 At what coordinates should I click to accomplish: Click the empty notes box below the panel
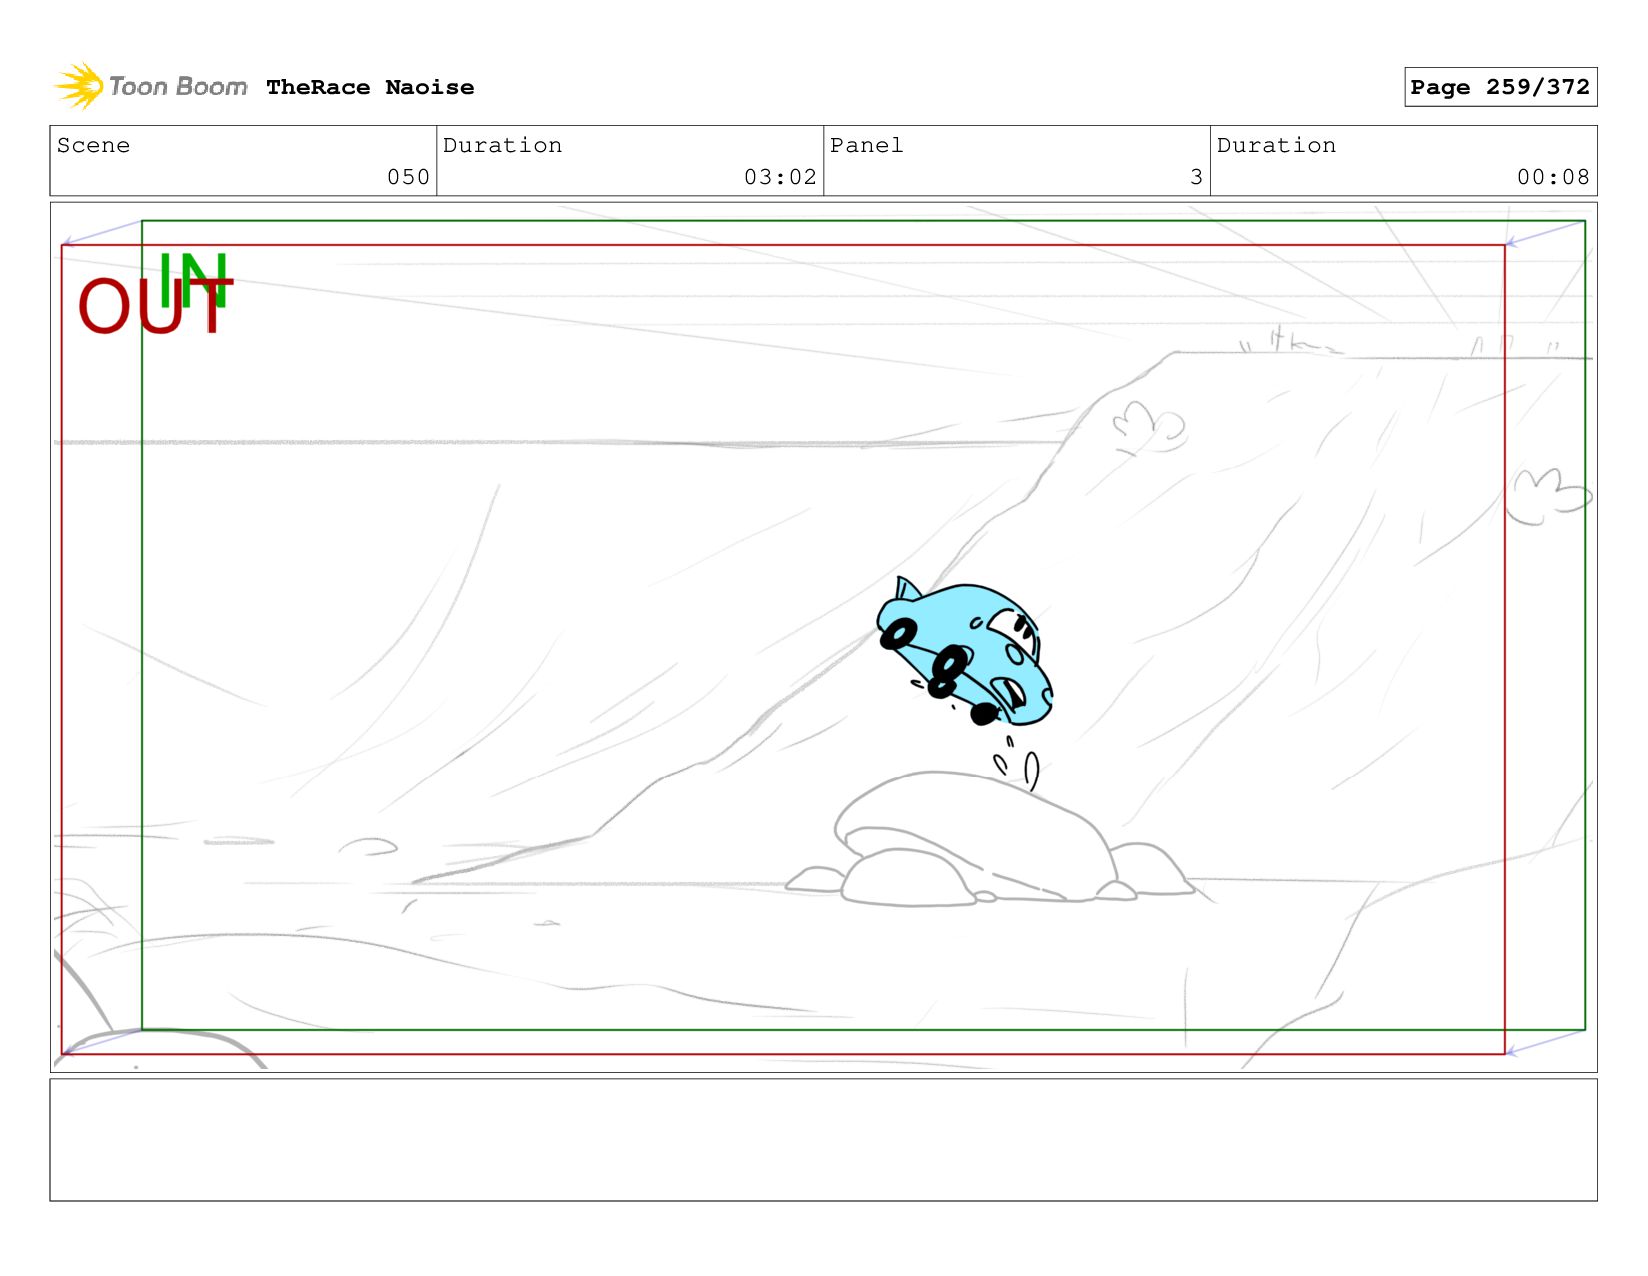pos(823,1139)
